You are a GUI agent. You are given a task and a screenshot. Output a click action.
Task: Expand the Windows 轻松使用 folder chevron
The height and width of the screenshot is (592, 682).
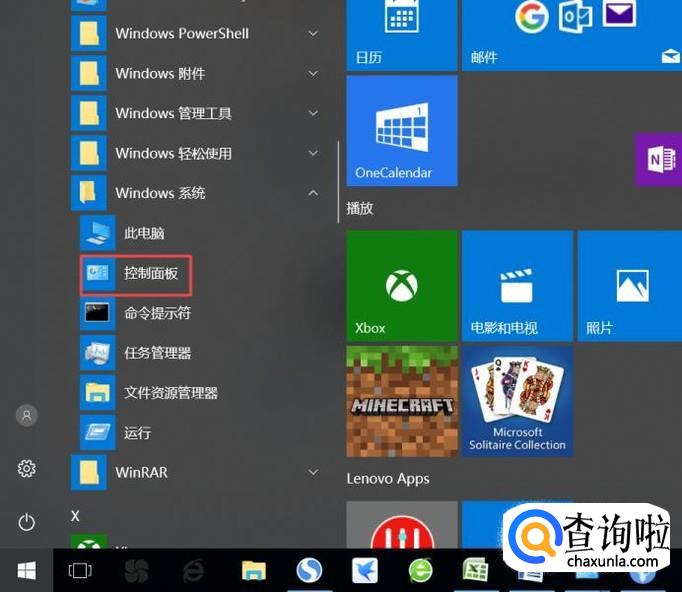[x=313, y=153]
